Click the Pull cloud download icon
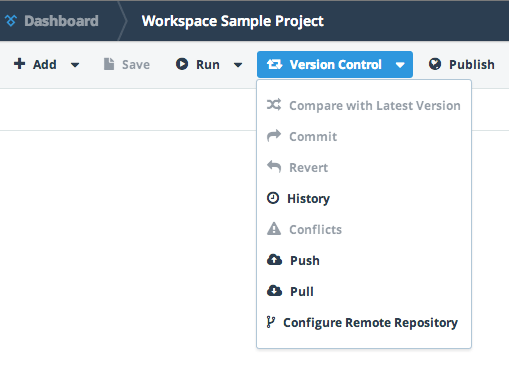Screen dimensions: 509x369 pos(274,291)
